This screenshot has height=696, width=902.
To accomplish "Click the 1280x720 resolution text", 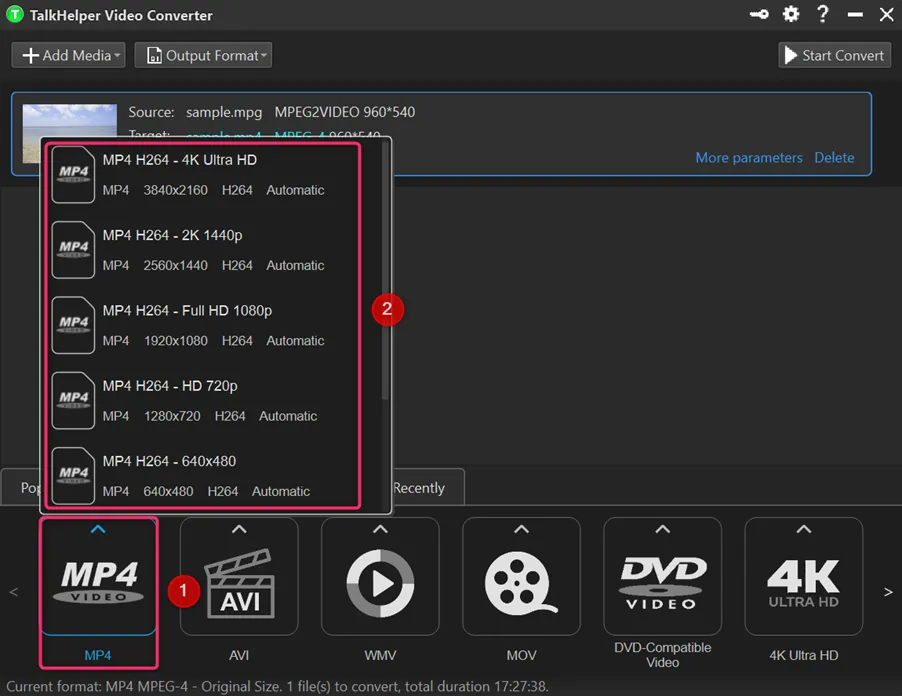I will [x=172, y=416].
